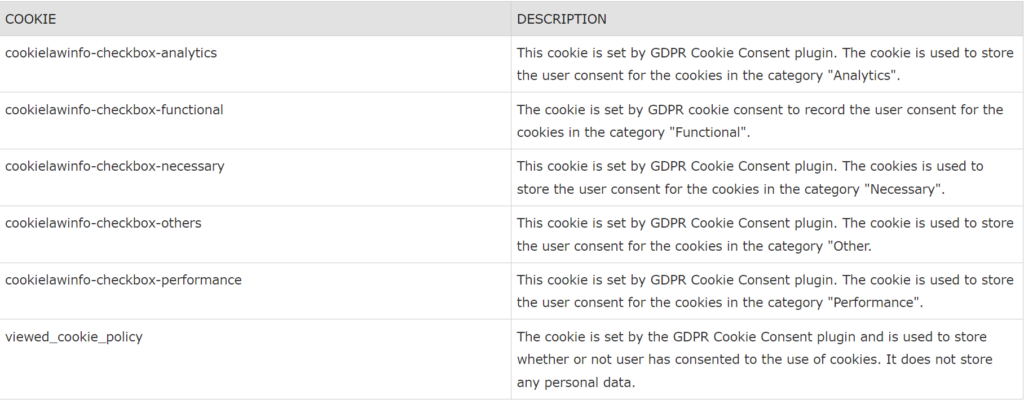
Task: Click the COOKIE column header
Action: tap(30, 19)
